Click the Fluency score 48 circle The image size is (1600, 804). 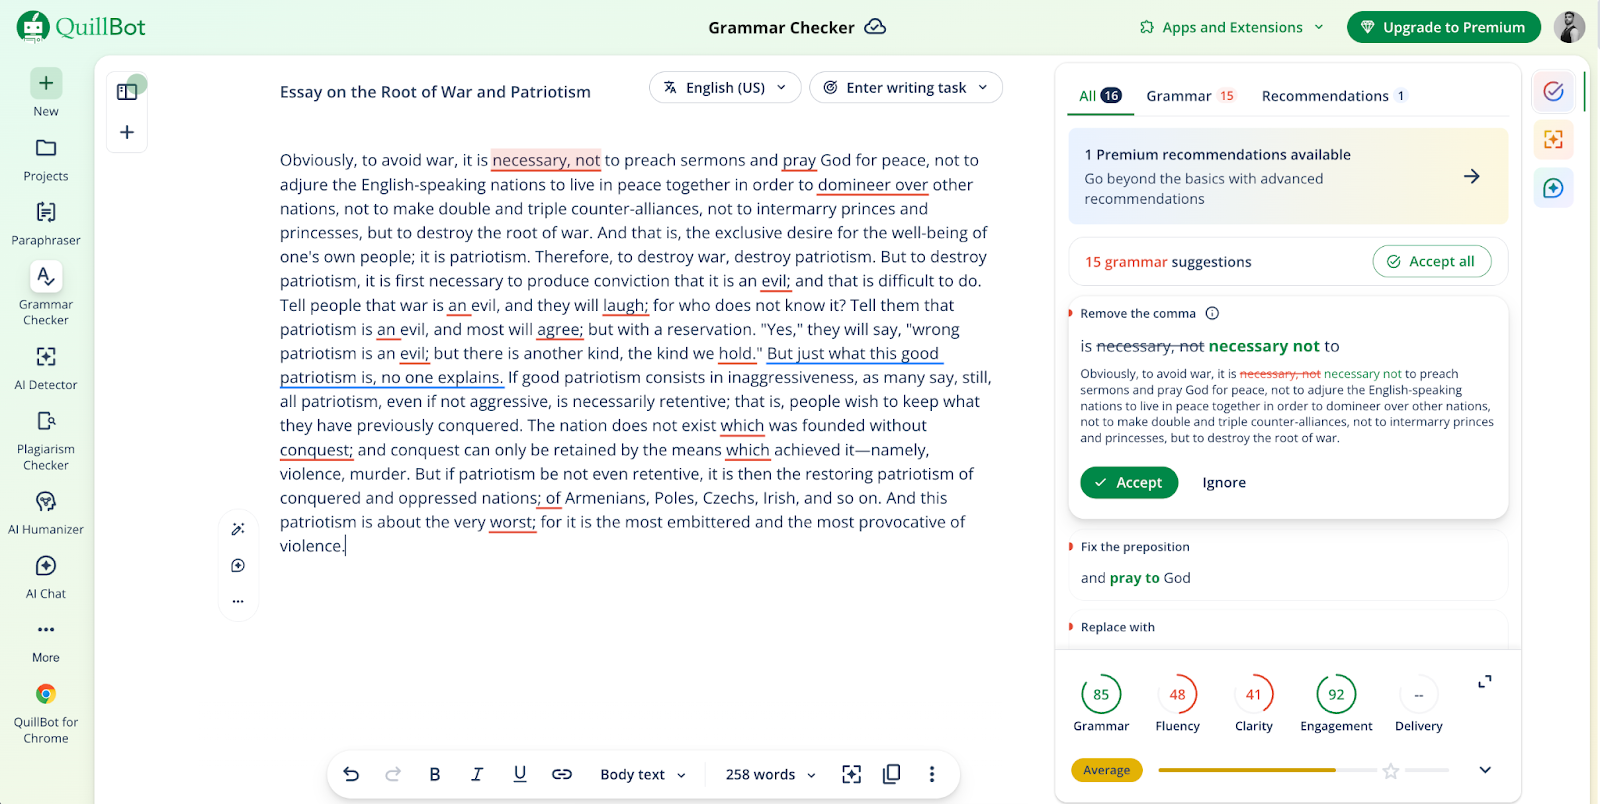[1177, 694]
